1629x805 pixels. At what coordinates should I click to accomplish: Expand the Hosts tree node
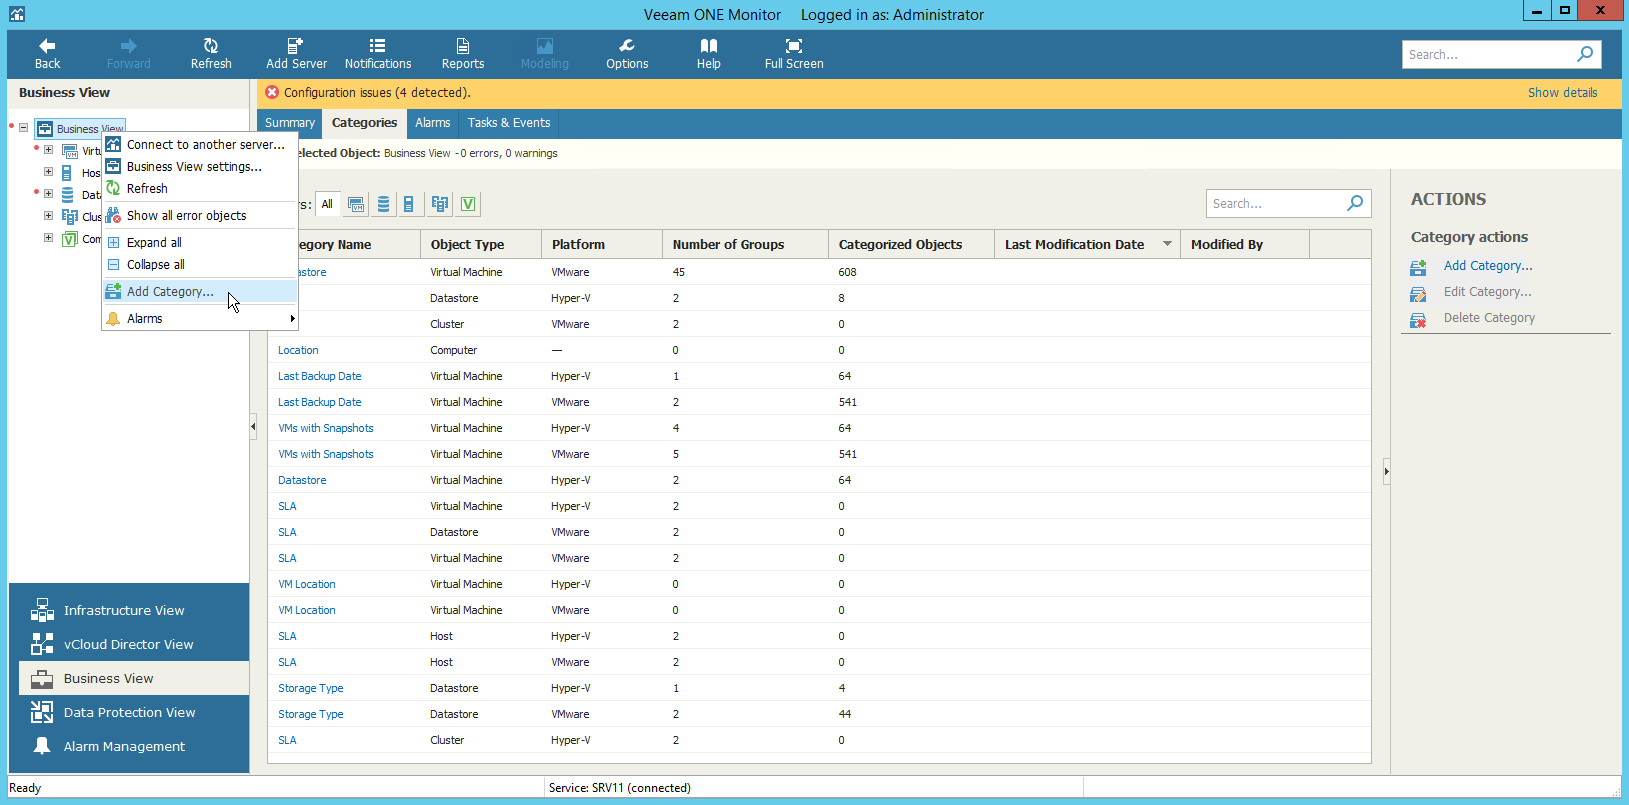[x=48, y=172]
